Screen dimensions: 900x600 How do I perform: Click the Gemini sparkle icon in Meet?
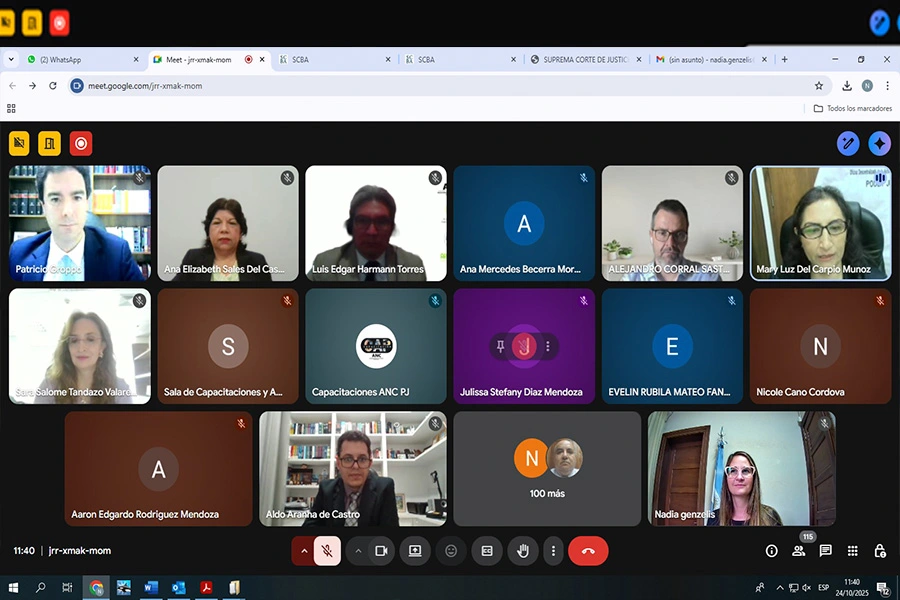pyautogui.click(x=879, y=143)
